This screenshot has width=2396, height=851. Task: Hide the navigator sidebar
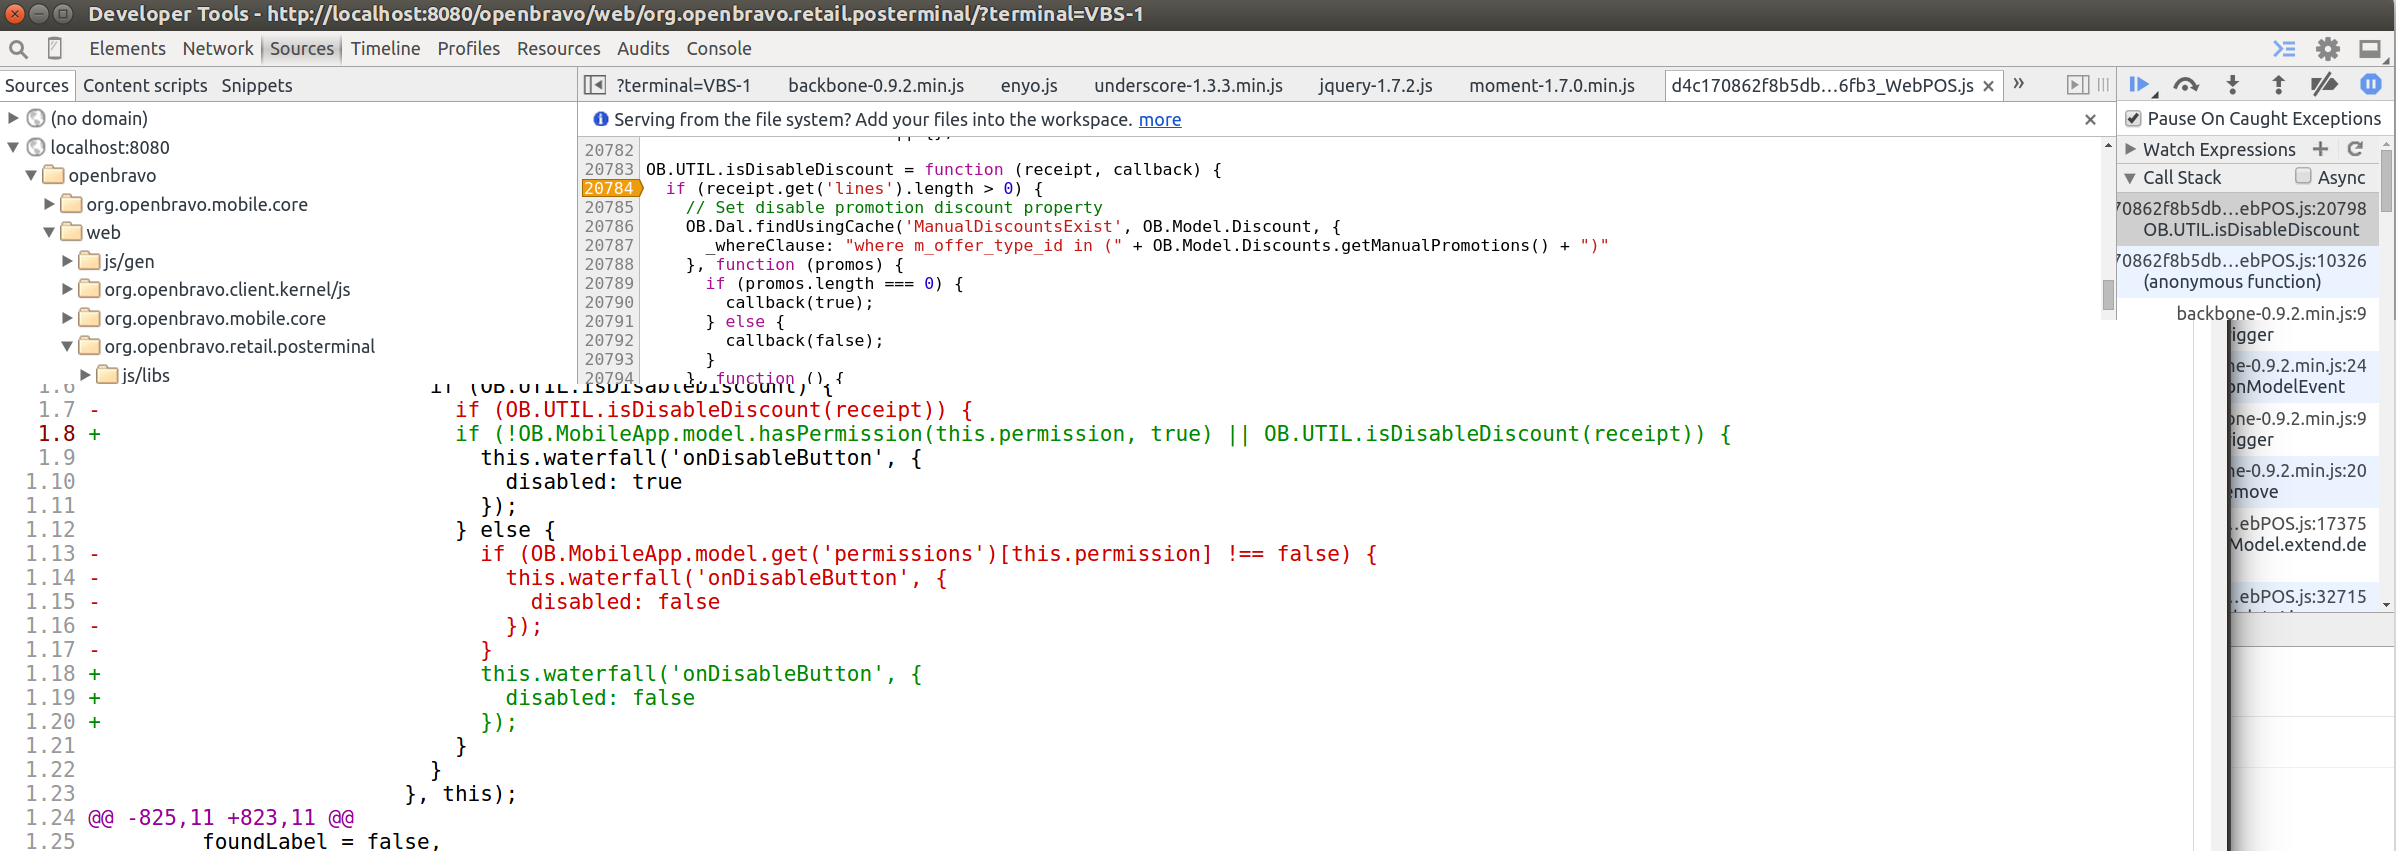pyautogui.click(x=595, y=85)
